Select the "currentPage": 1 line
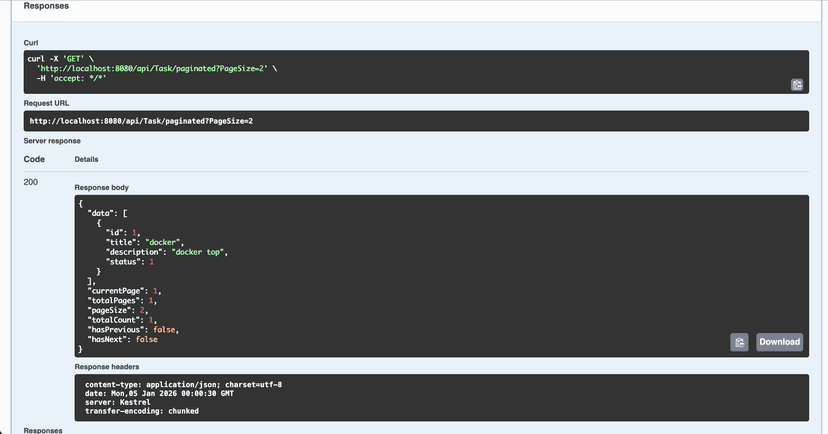The height and width of the screenshot is (434, 828). (x=125, y=291)
